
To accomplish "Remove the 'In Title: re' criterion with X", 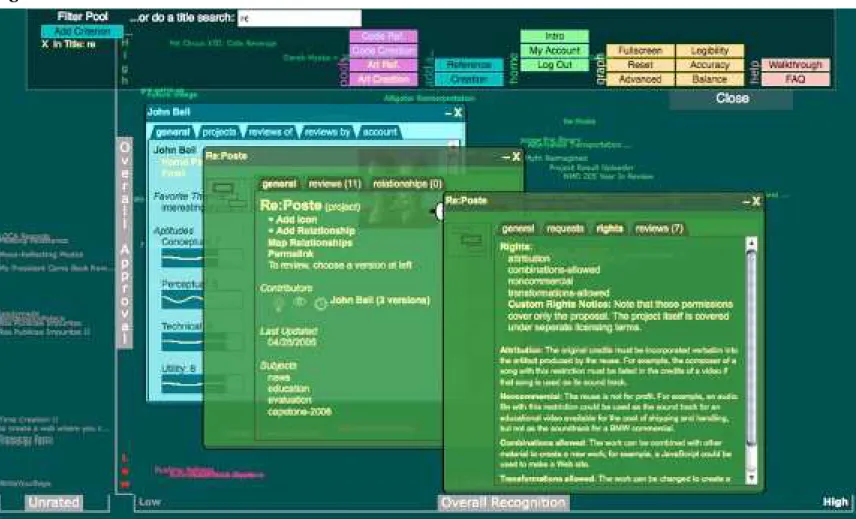I will click(45, 44).
